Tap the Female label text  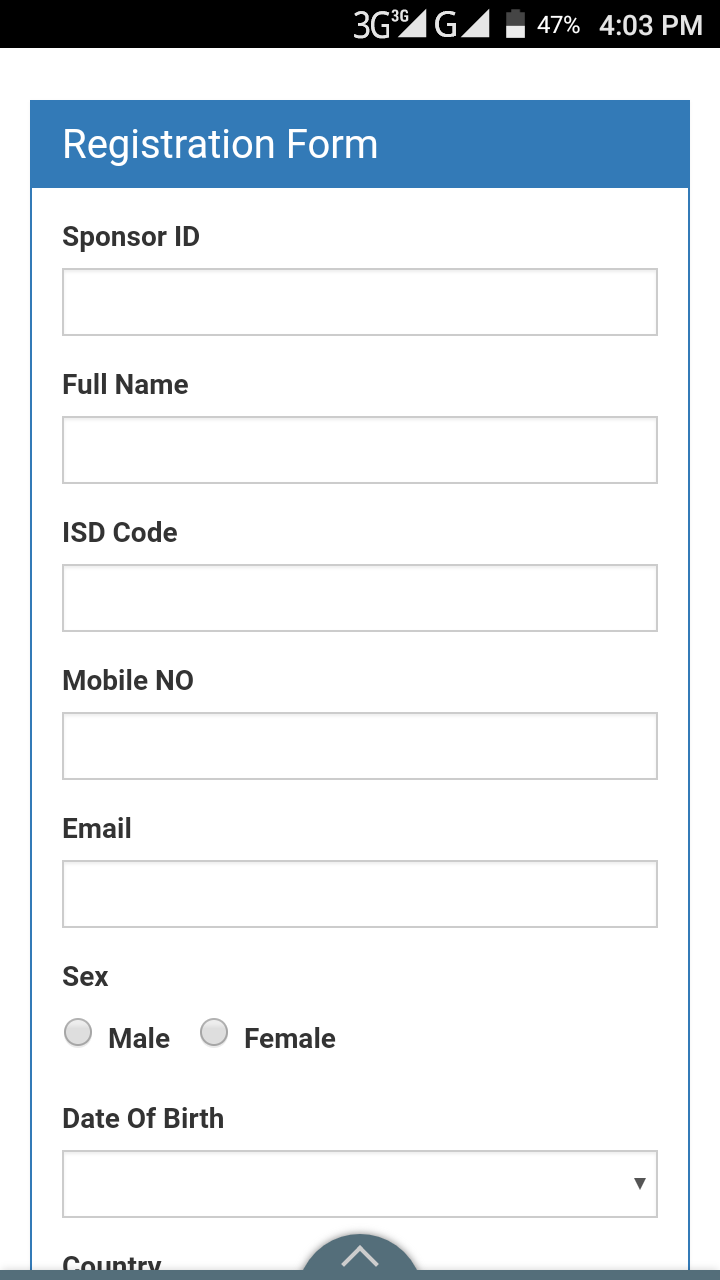(x=290, y=1039)
